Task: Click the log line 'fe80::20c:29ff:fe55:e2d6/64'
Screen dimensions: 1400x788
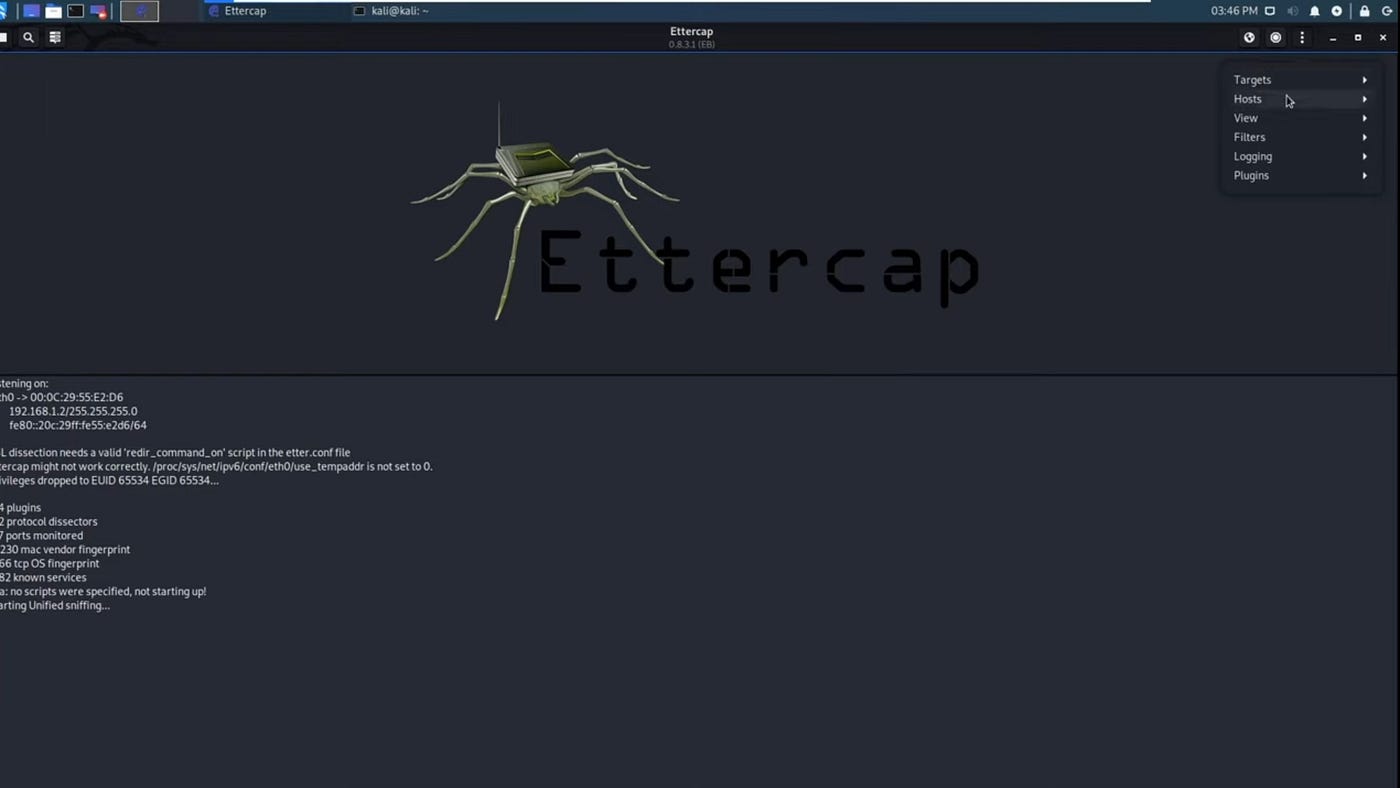Action: coord(78,425)
